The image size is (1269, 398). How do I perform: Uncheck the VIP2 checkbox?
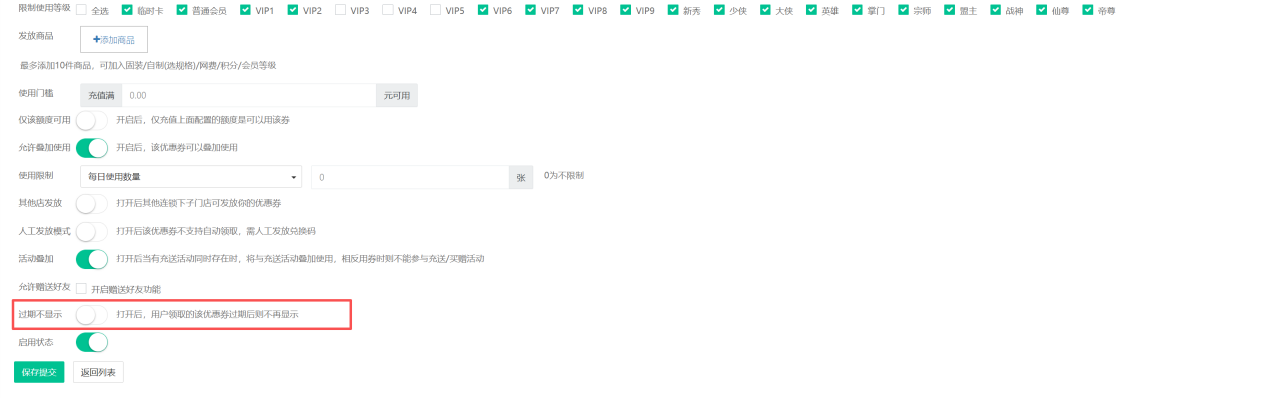point(292,10)
